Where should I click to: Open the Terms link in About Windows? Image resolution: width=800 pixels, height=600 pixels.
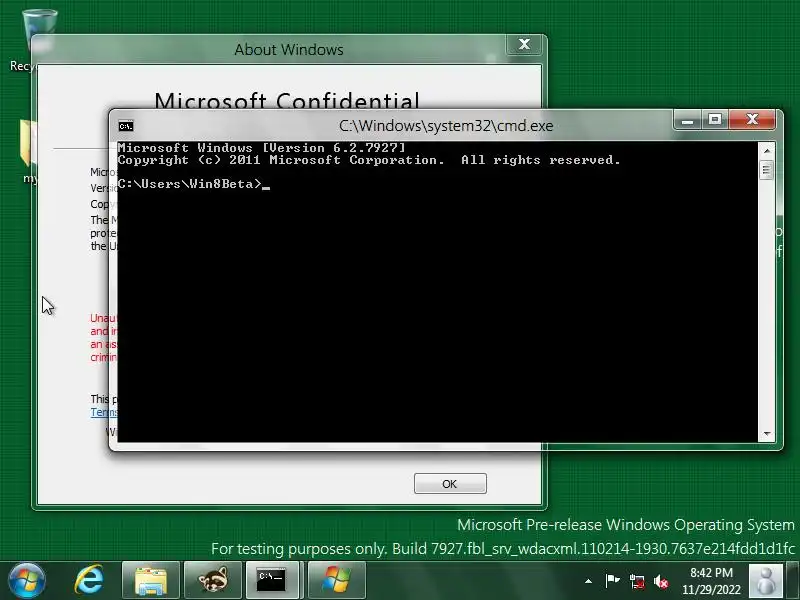coord(104,412)
